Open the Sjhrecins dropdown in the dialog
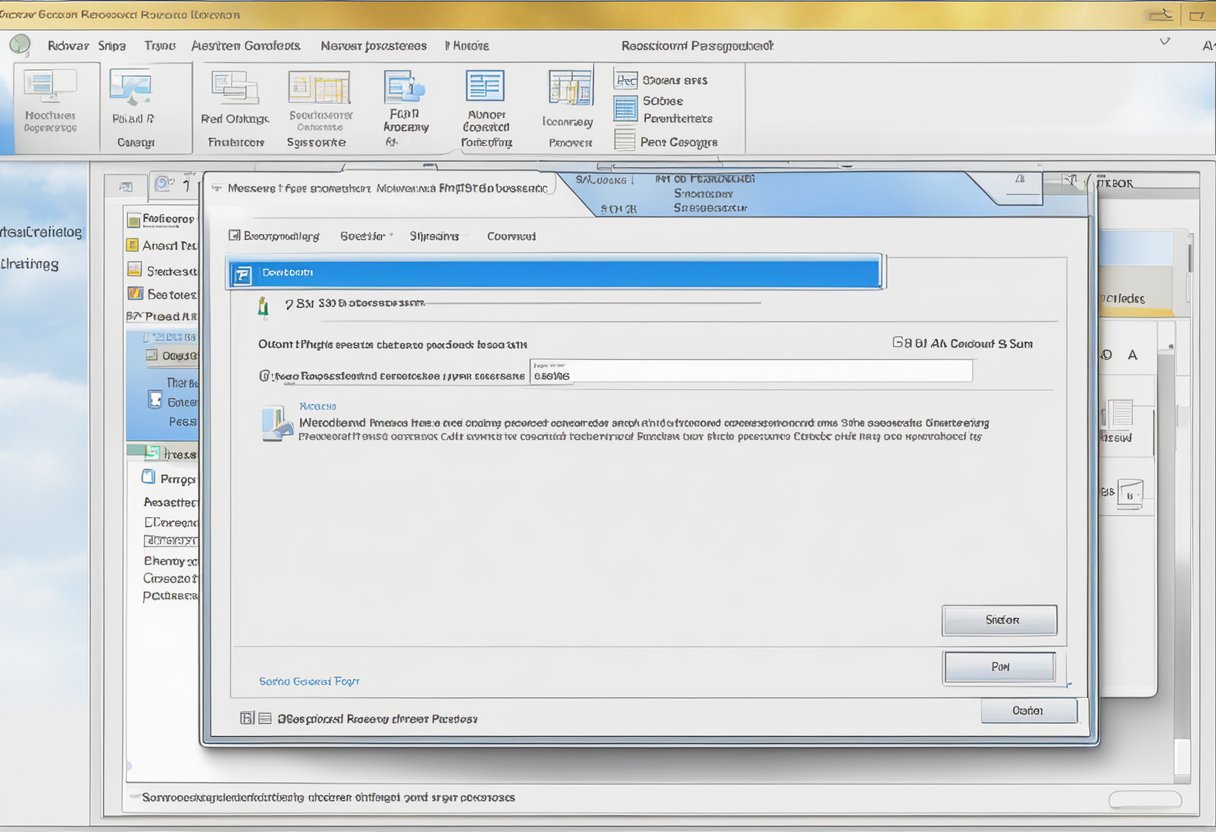This screenshot has height=832, width=1216. [x=436, y=236]
